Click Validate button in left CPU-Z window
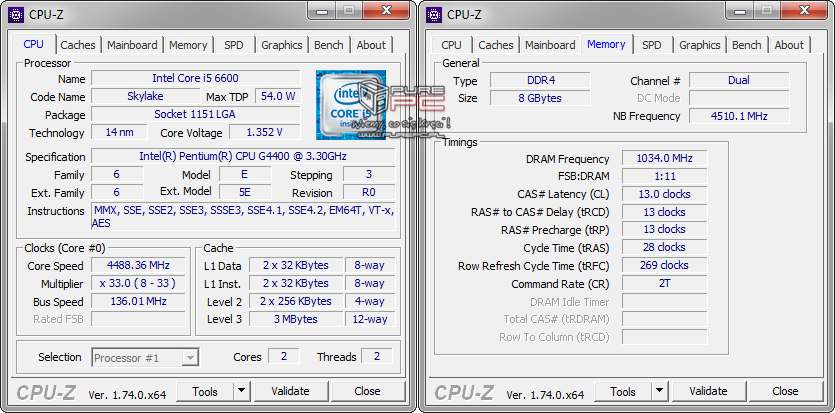835x413 pixels. coord(290,392)
